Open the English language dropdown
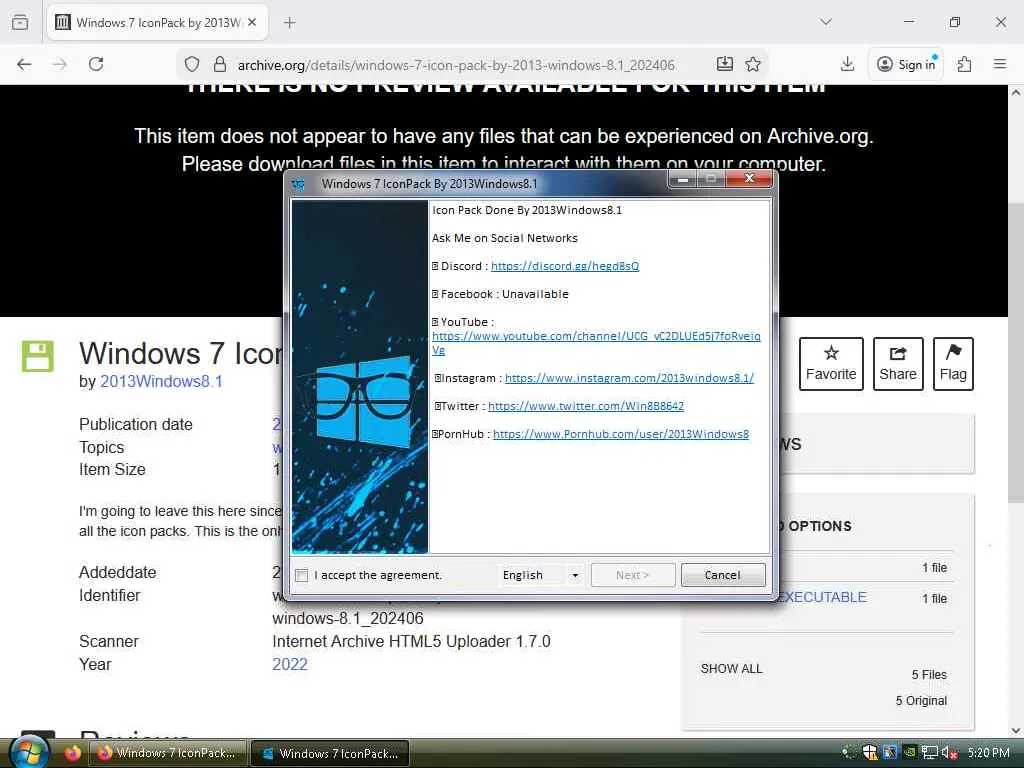Viewport: 1024px width, 768px height. [x=541, y=575]
